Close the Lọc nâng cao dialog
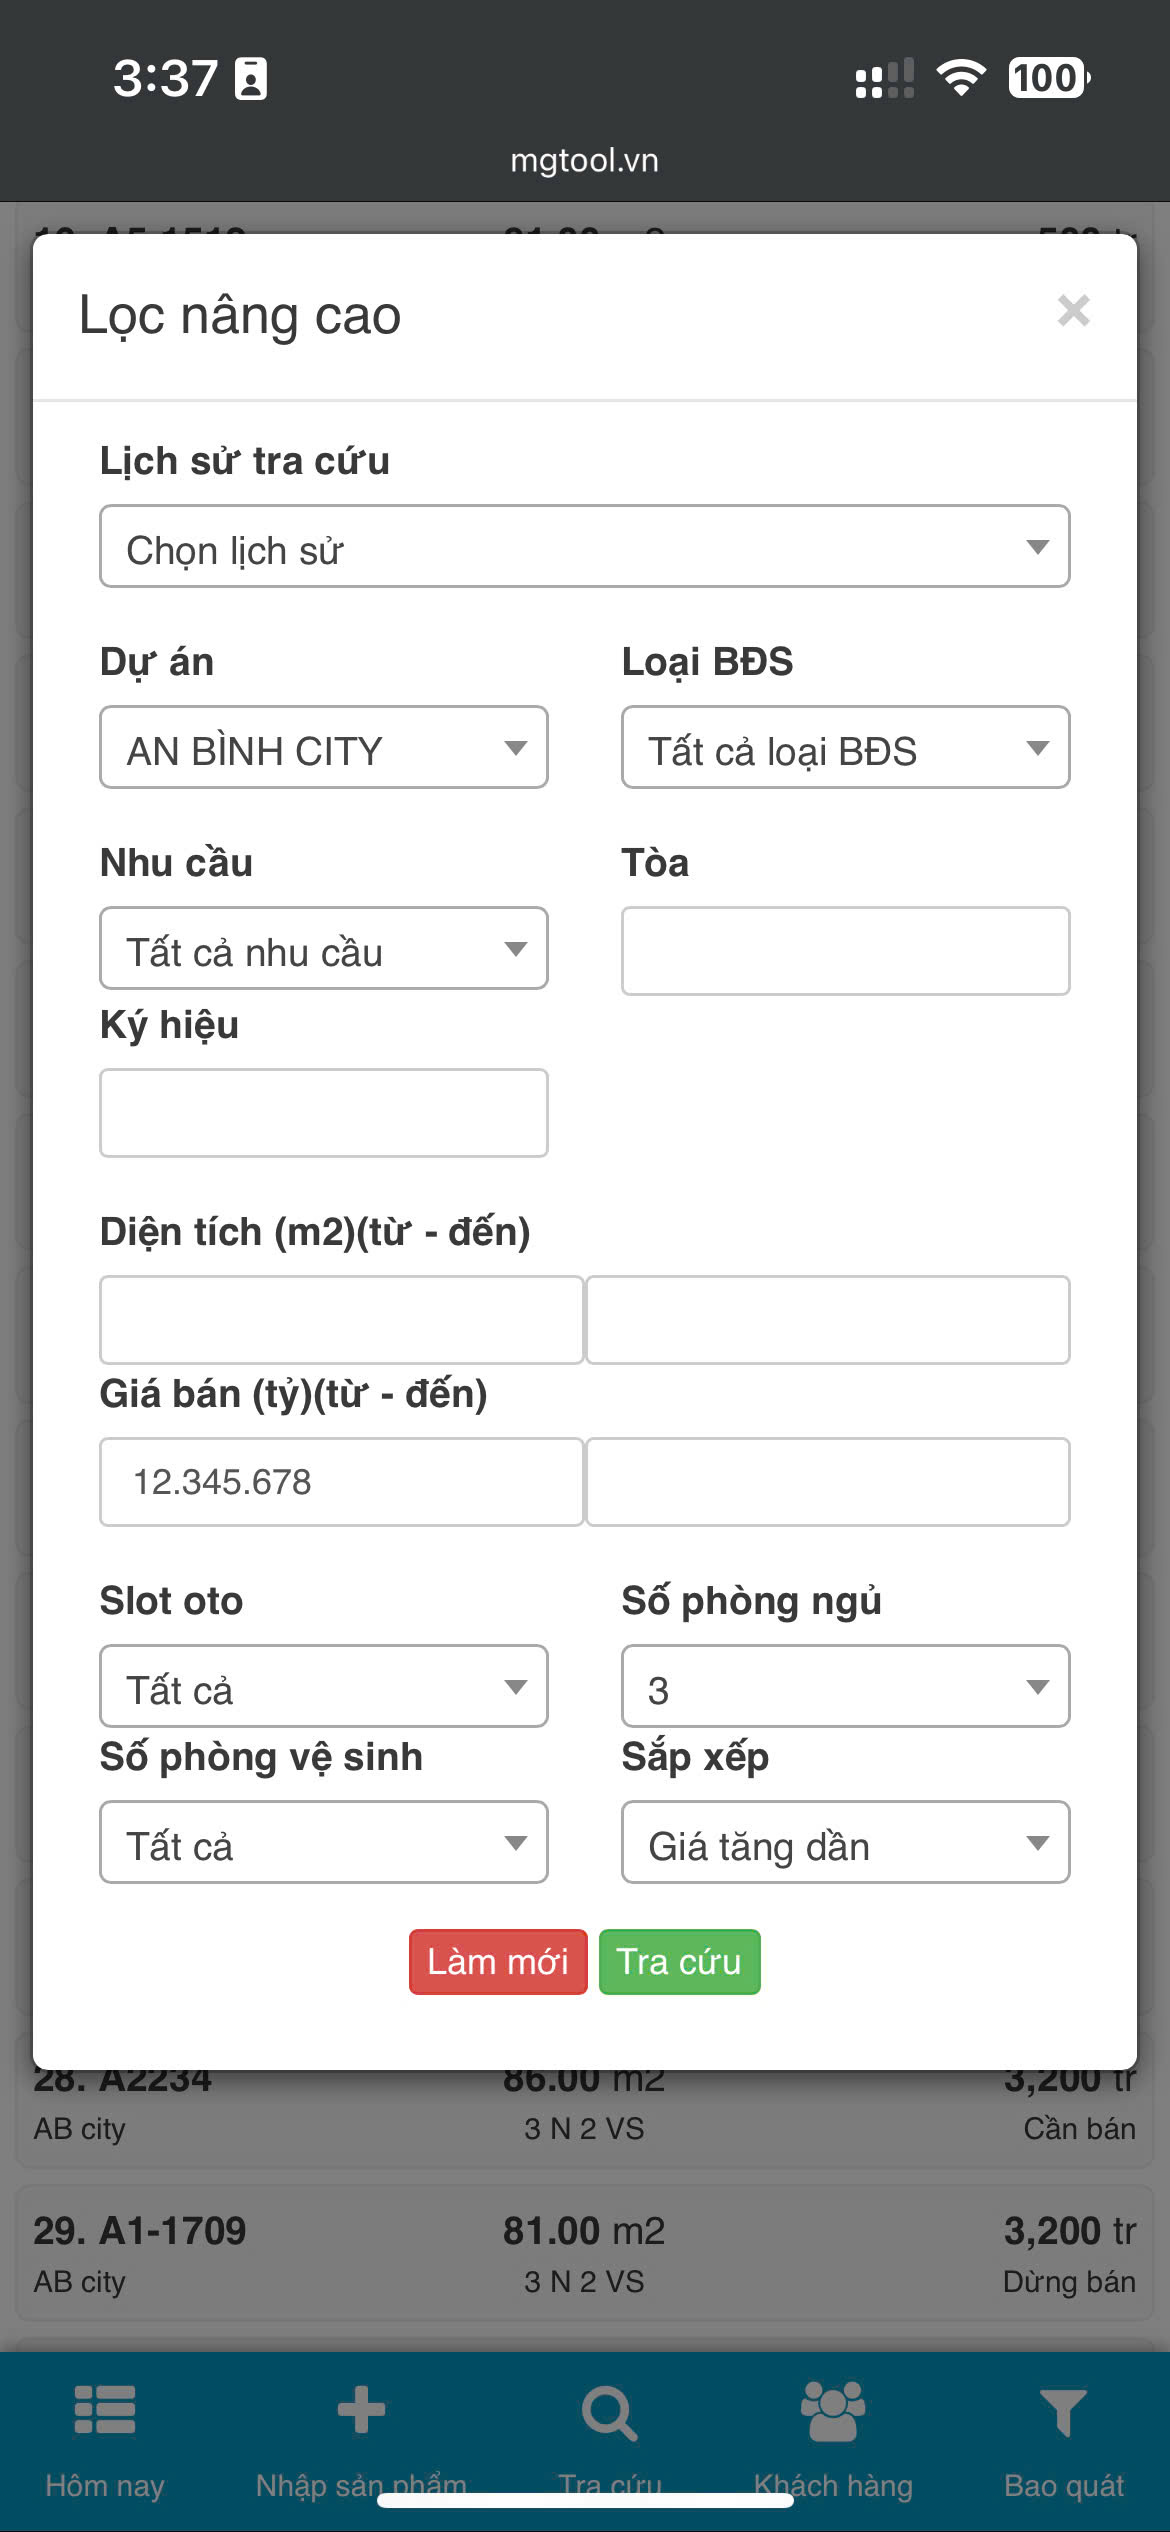The width and height of the screenshot is (1170, 2532). tap(1073, 311)
